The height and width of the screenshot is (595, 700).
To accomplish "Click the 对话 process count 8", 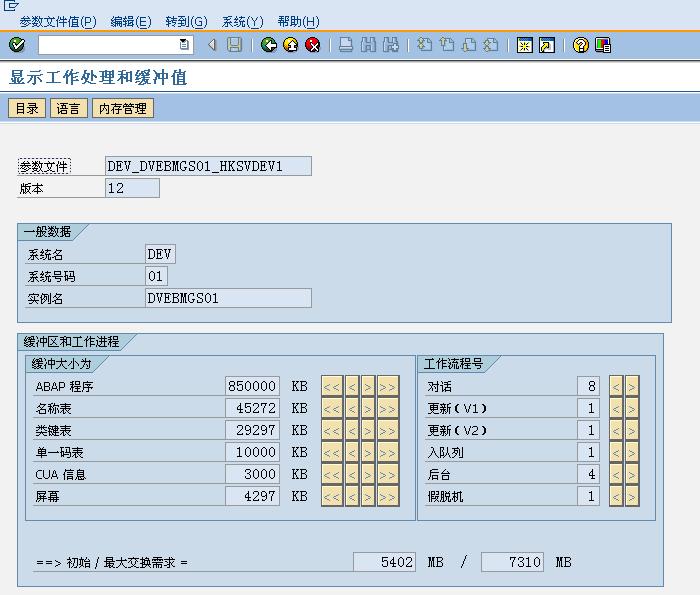I will (x=588, y=386).
